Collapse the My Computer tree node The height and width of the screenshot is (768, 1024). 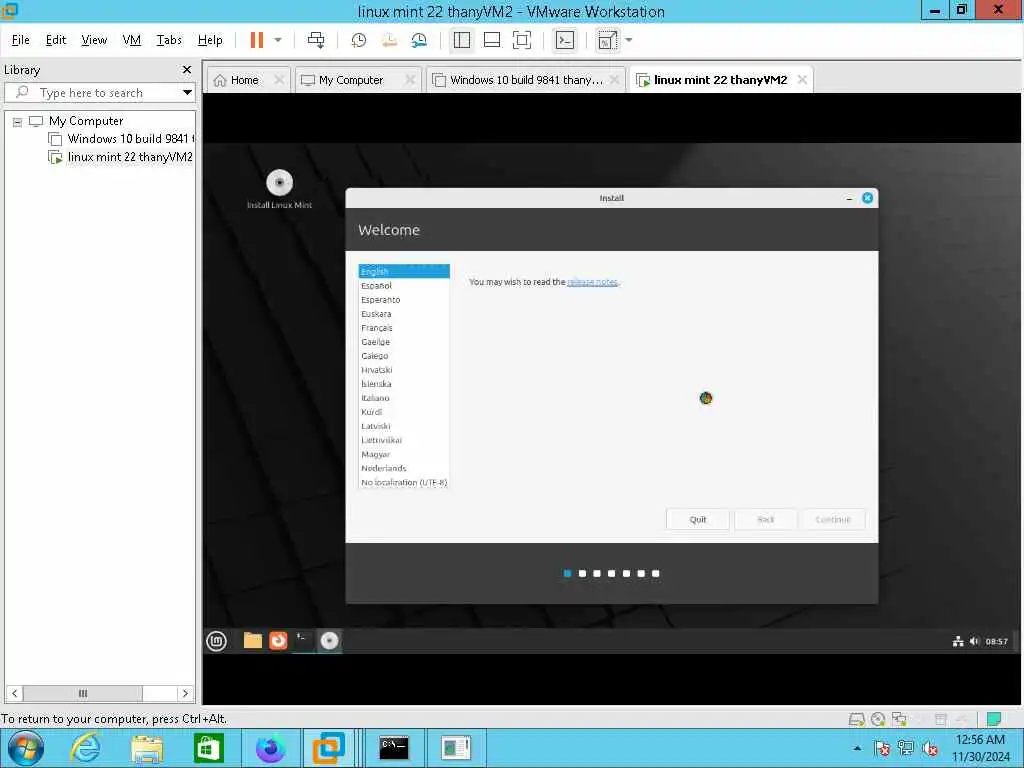tap(18, 121)
